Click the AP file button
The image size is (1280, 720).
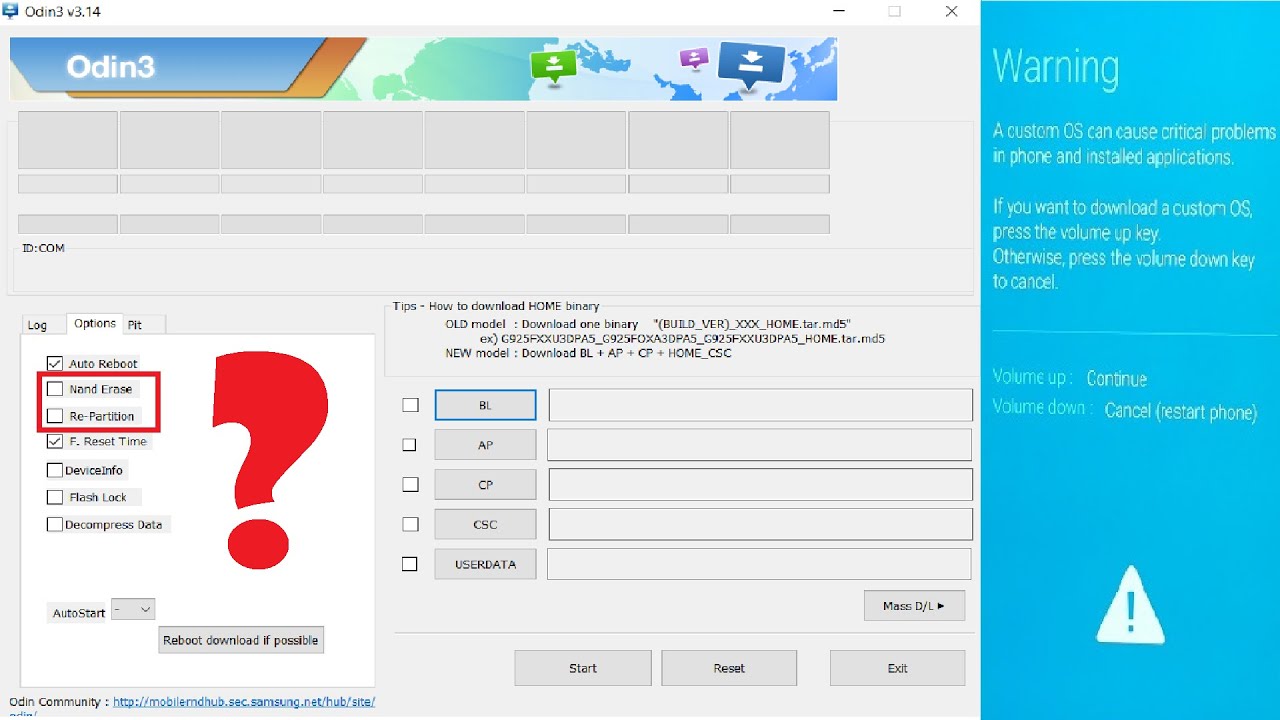[485, 445]
